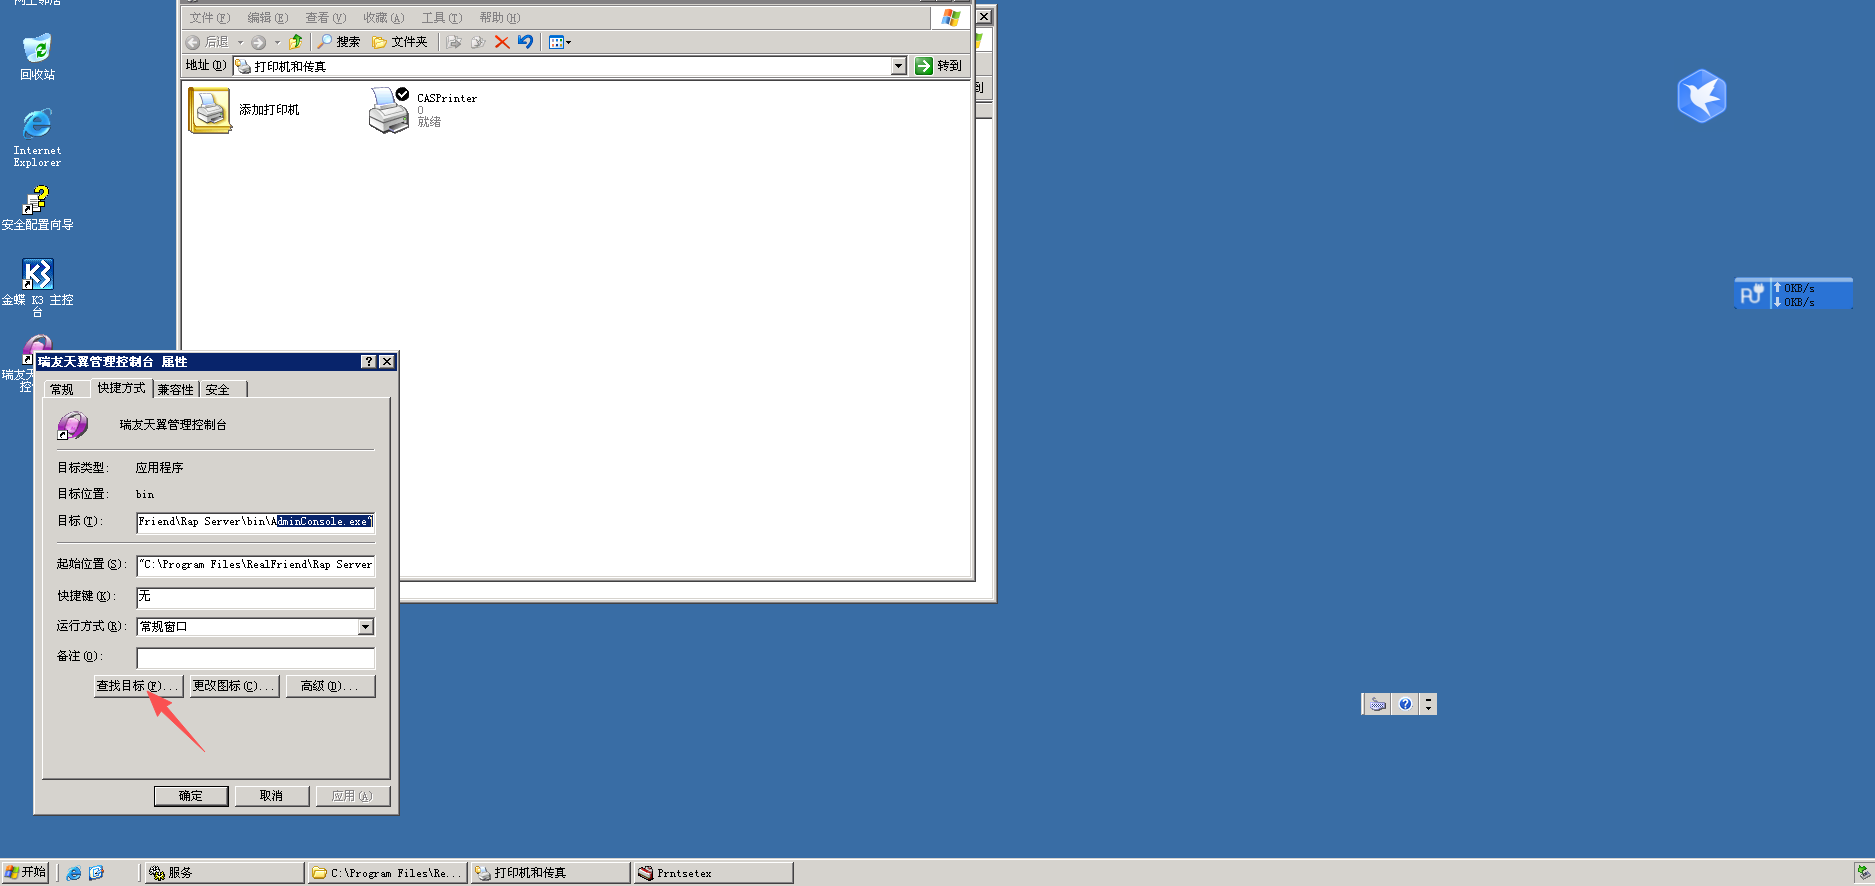The height and width of the screenshot is (886, 1875).
Task: Switch to the Shortcut (快捷方式) tab
Action: pyautogui.click(x=121, y=387)
